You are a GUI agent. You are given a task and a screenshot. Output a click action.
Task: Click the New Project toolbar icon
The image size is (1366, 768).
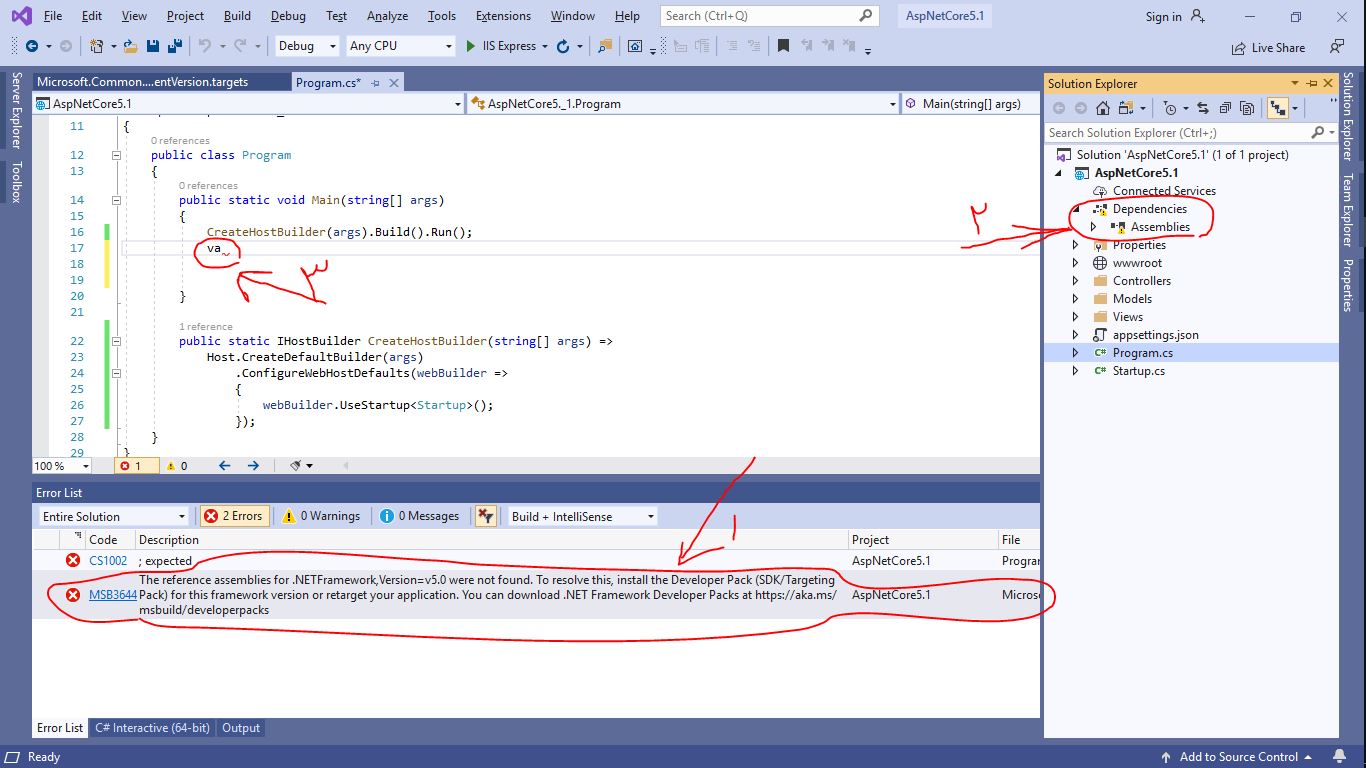click(96, 46)
